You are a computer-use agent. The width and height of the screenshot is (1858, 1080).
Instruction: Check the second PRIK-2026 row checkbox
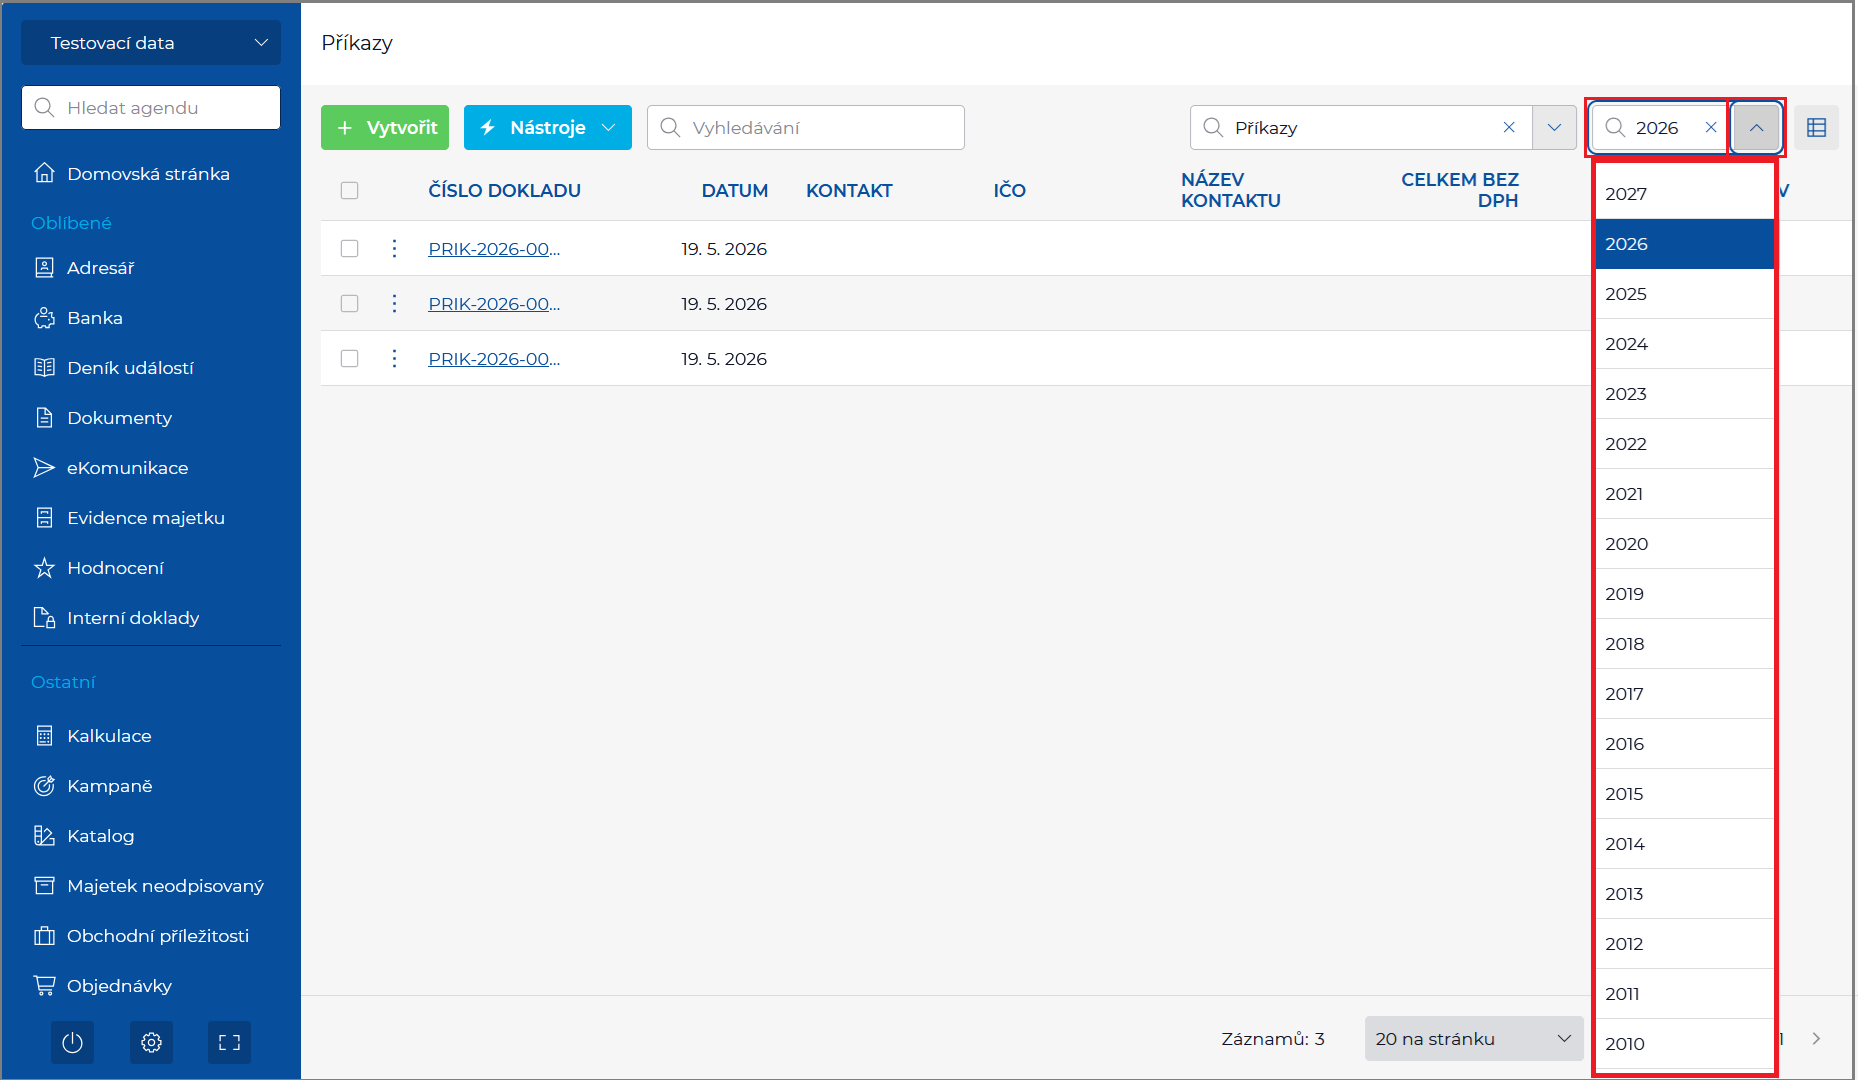tap(349, 303)
